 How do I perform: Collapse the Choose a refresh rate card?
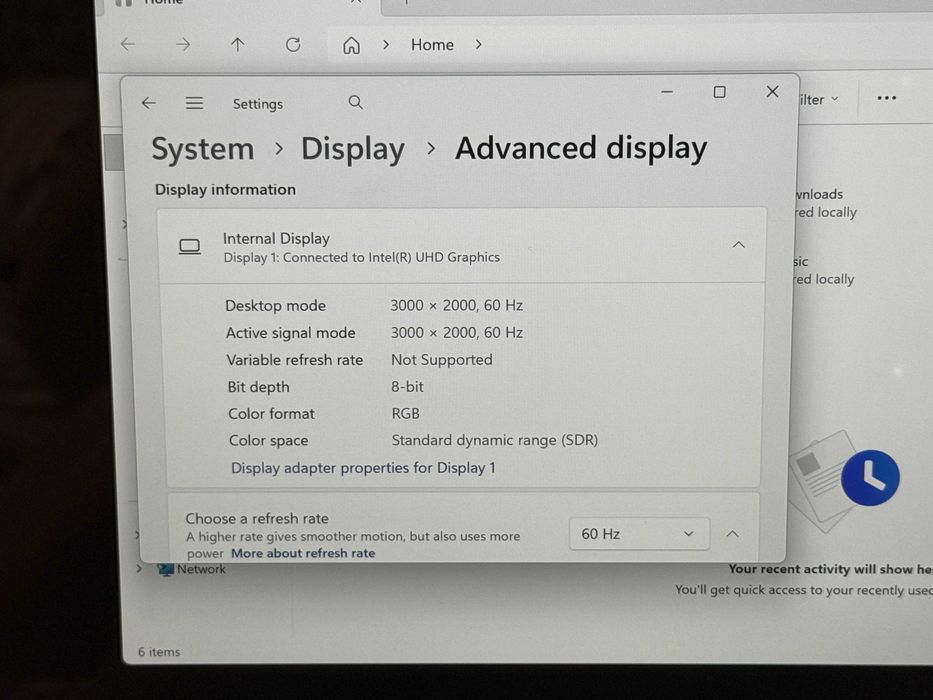(x=732, y=534)
